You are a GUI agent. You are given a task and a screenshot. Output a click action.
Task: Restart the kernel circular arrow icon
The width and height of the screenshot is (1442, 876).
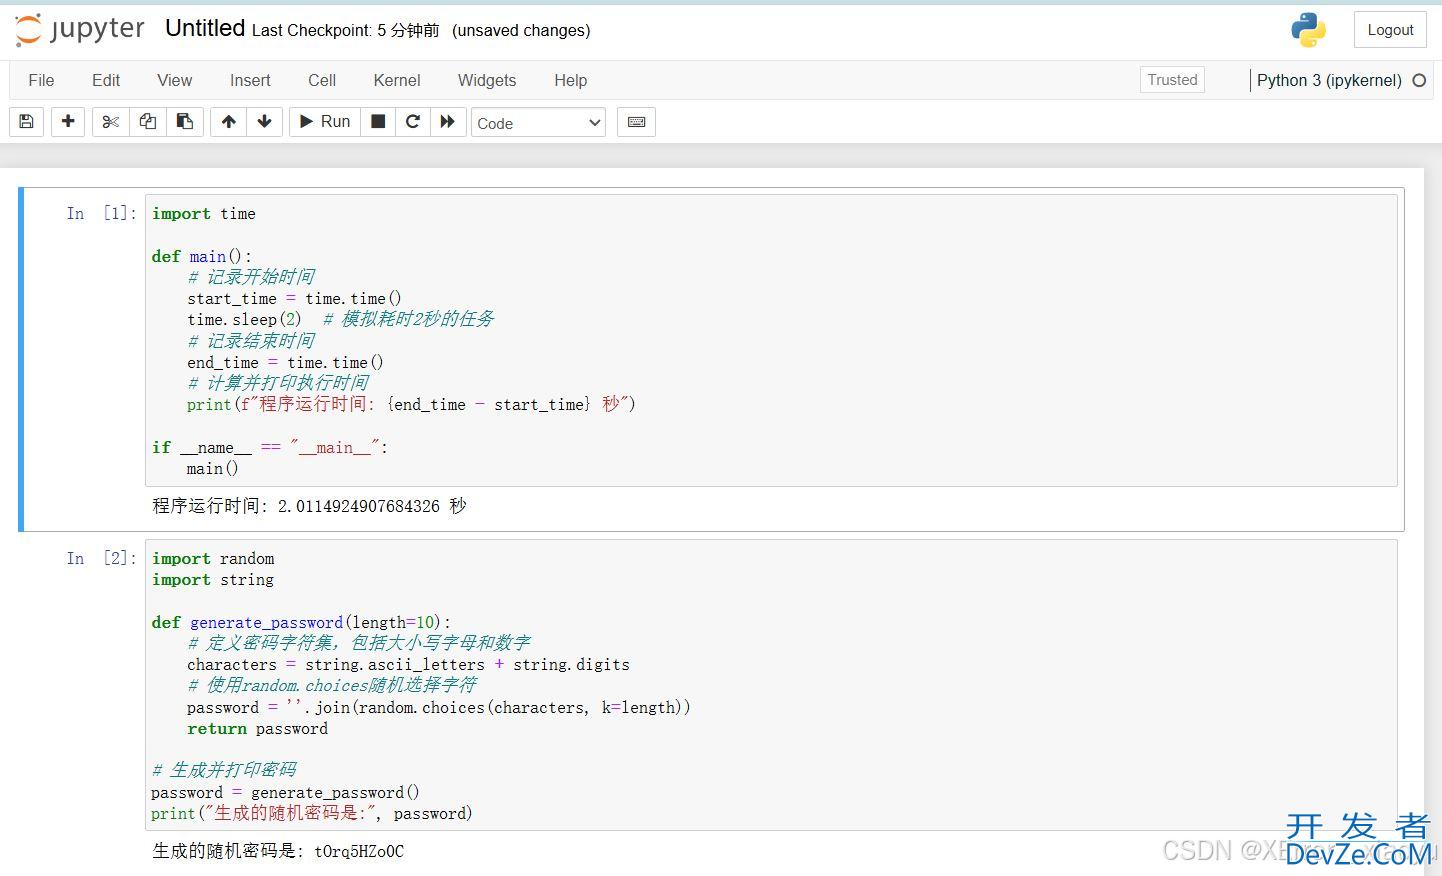(413, 122)
